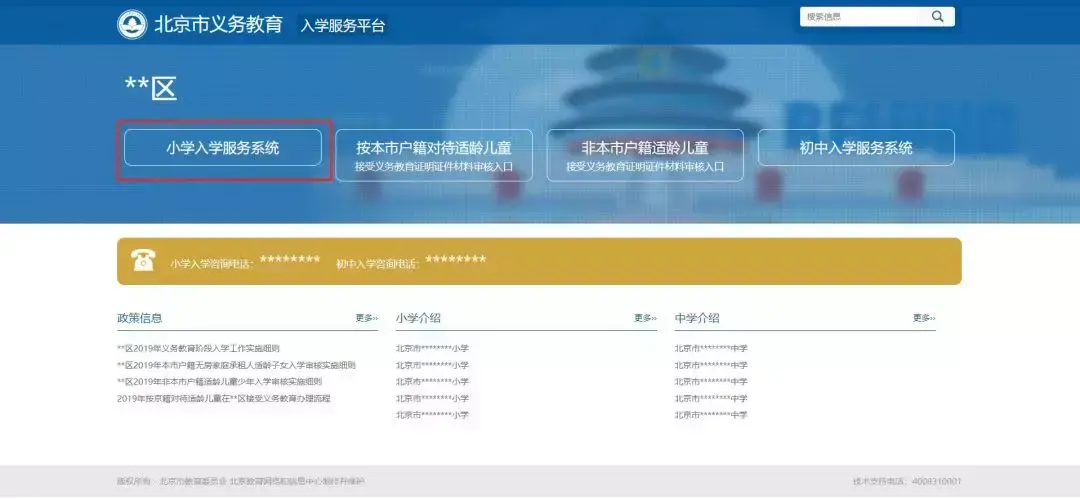1080x499 pixels.
Task: Expand 更多 under 小学介绍
Action: [645, 318]
